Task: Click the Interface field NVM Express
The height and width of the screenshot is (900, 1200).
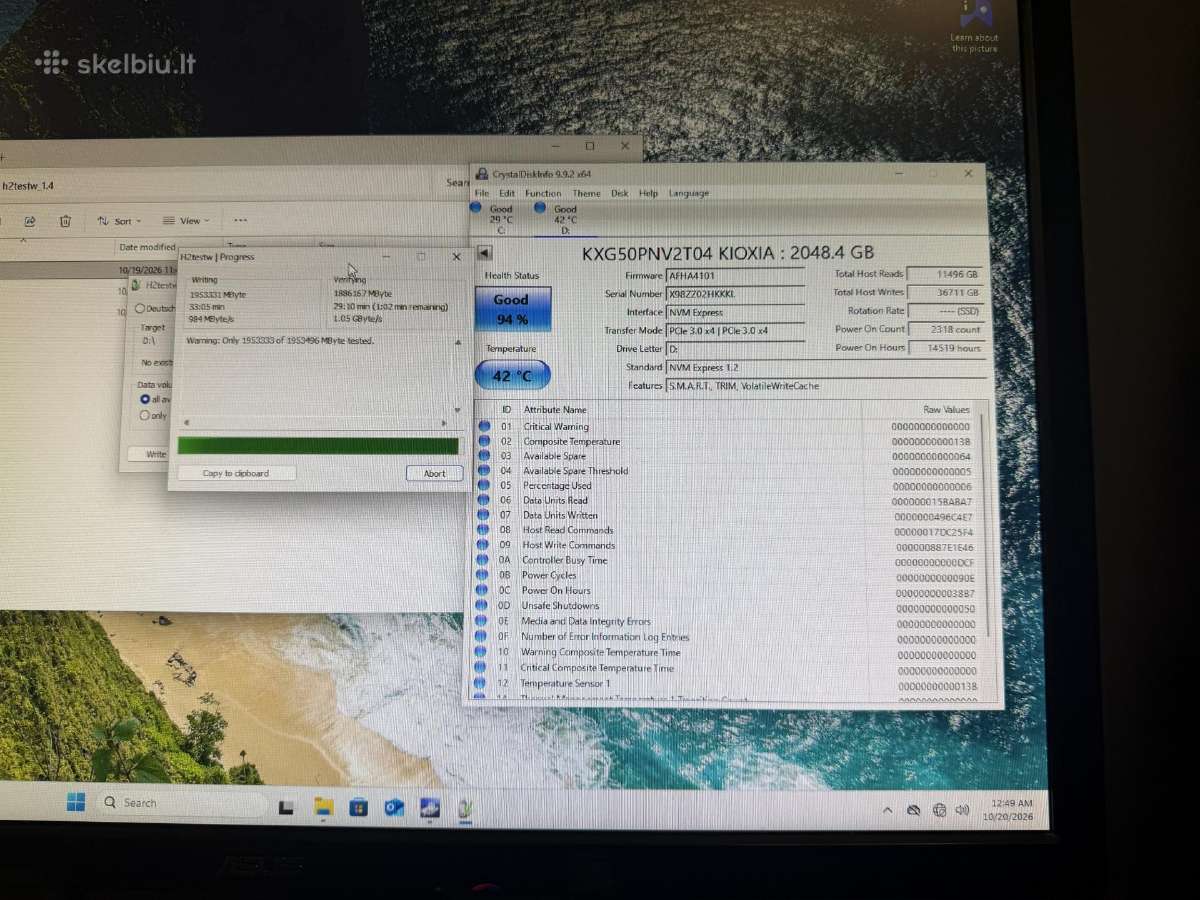Action: (x=735, y=312)
